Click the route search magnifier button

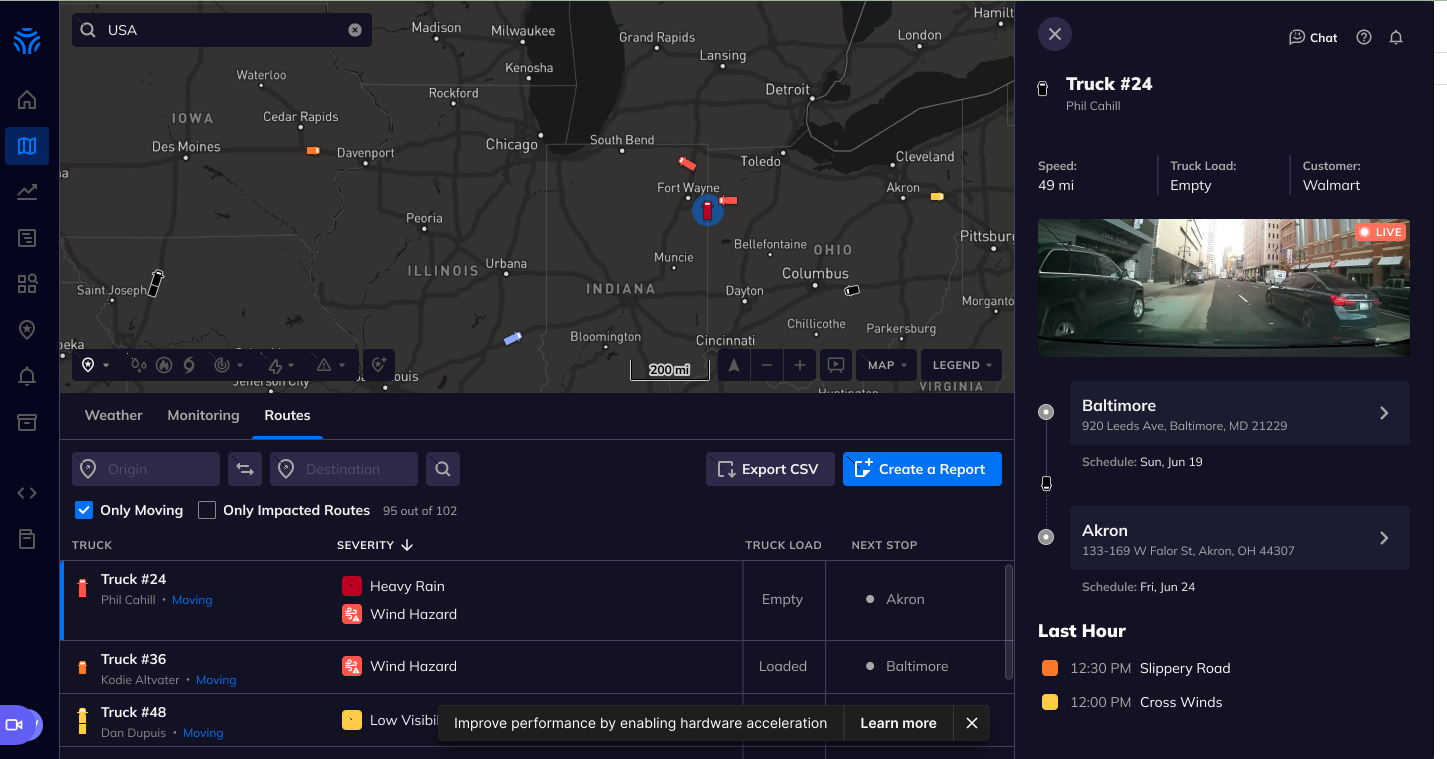click(443, 469)
